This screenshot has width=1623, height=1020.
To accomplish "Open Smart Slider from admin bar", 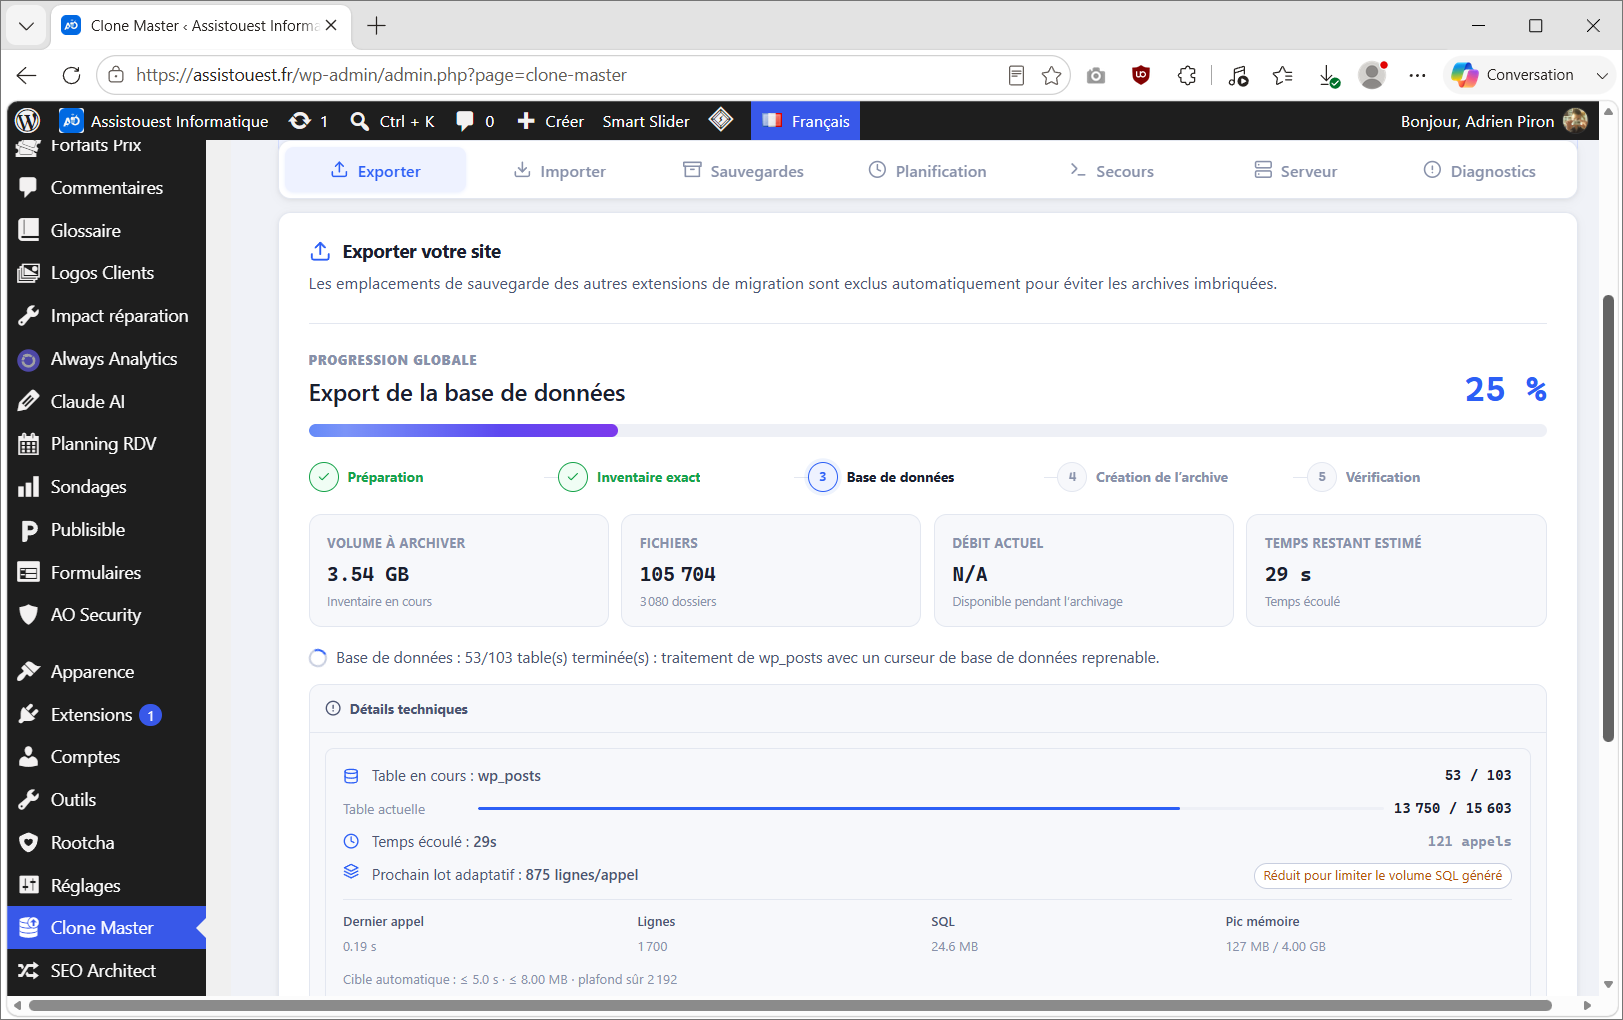I will 646,121.
